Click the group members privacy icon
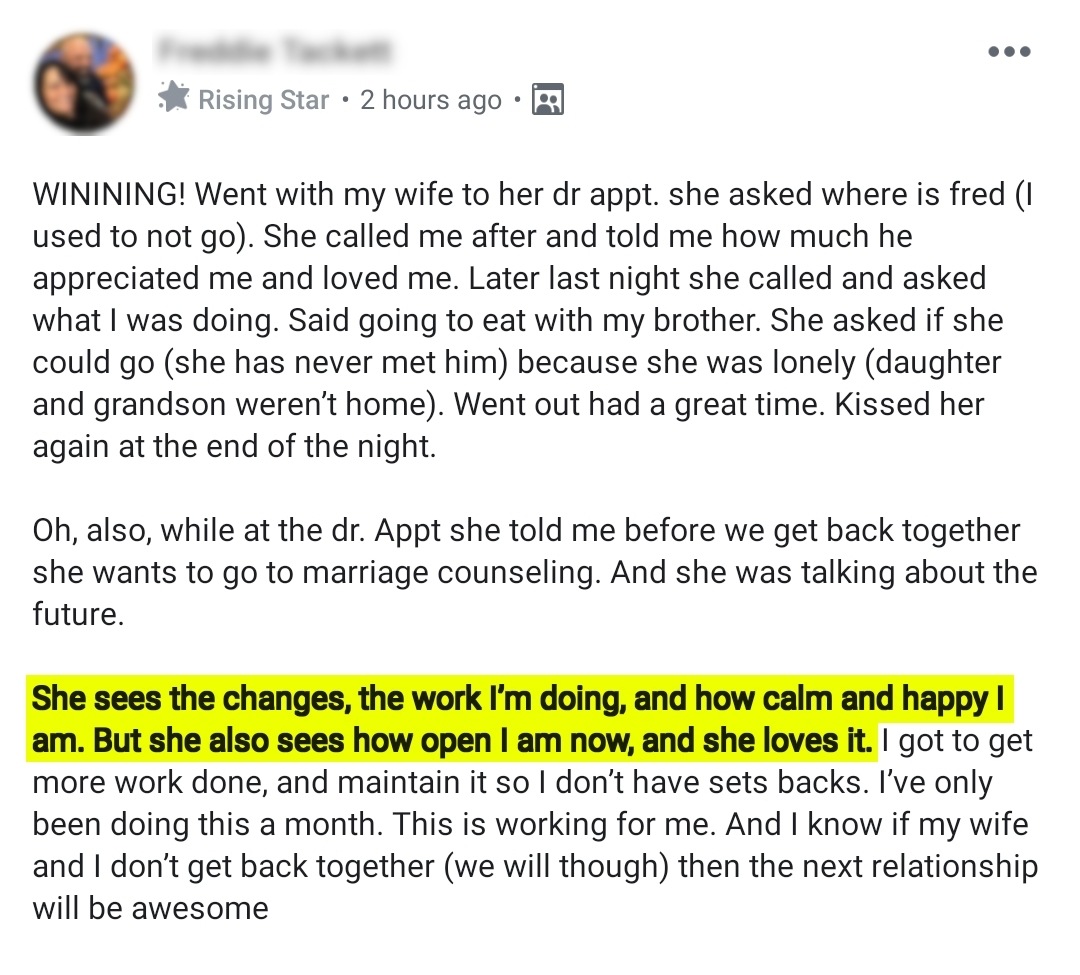The width and height of the screenshot is (1080, 975). pyautogui.click(x=547, y=99)
